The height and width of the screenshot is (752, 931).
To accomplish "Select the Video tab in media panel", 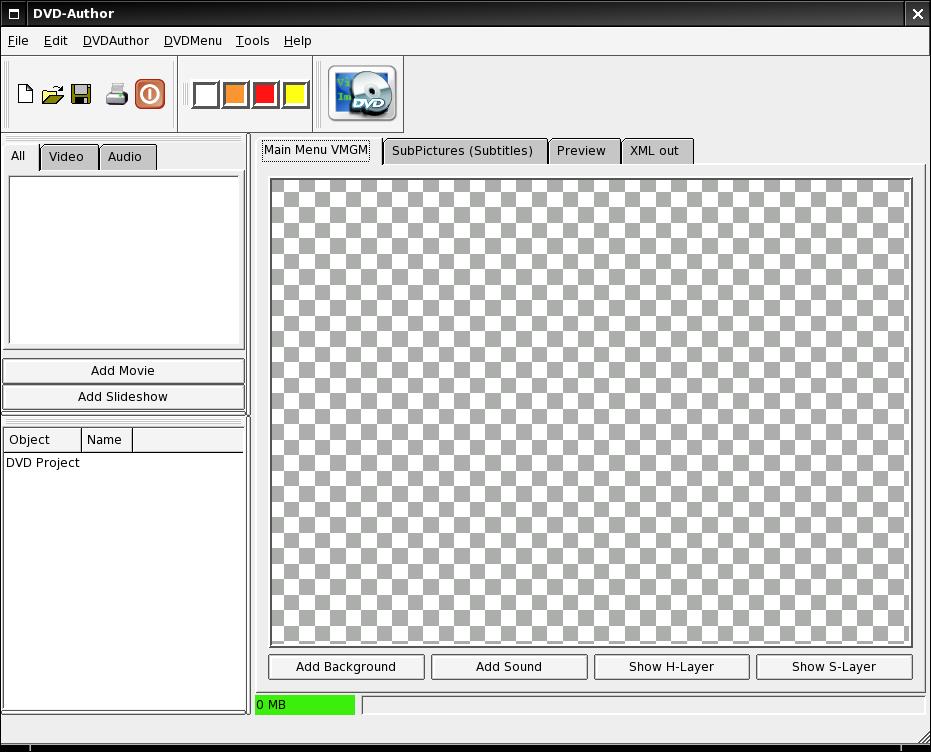I will [67, 157].
